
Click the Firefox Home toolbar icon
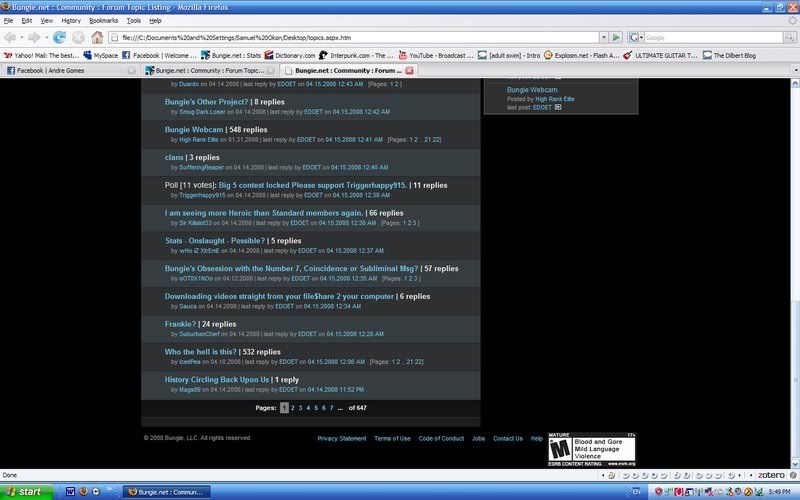coord(97,38)
